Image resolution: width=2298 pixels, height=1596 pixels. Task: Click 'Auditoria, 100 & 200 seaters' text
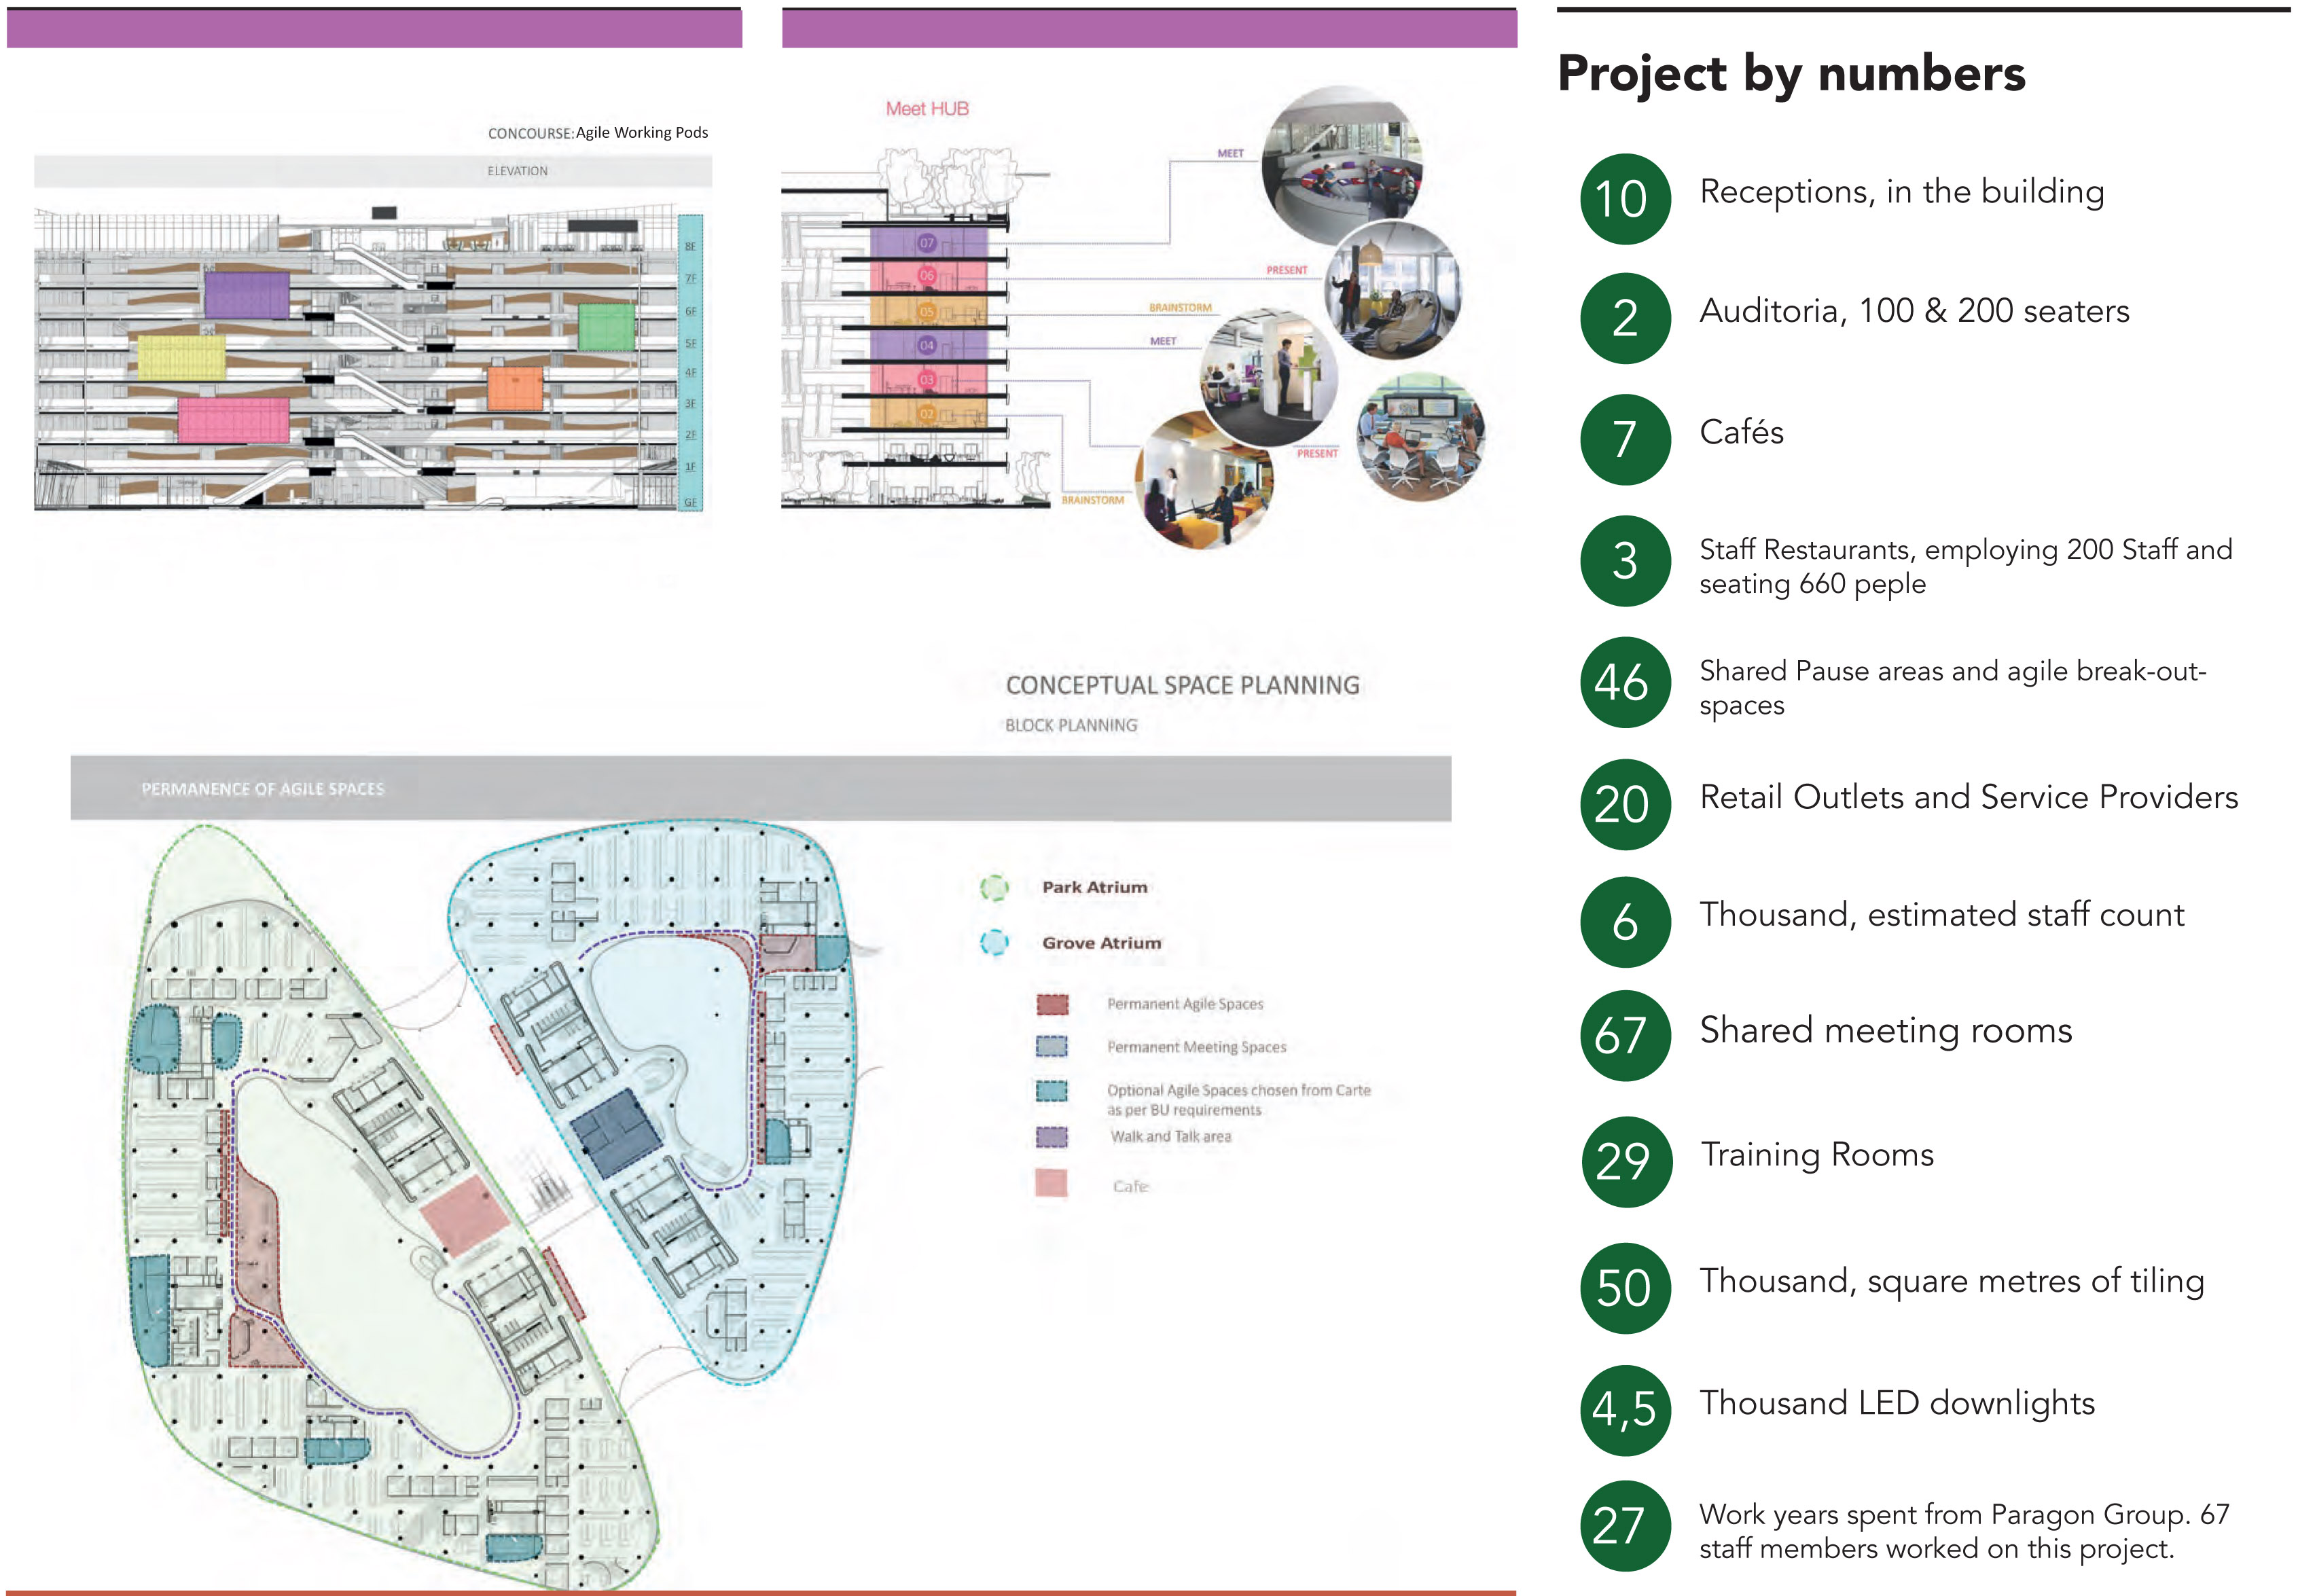(1914, 311)
